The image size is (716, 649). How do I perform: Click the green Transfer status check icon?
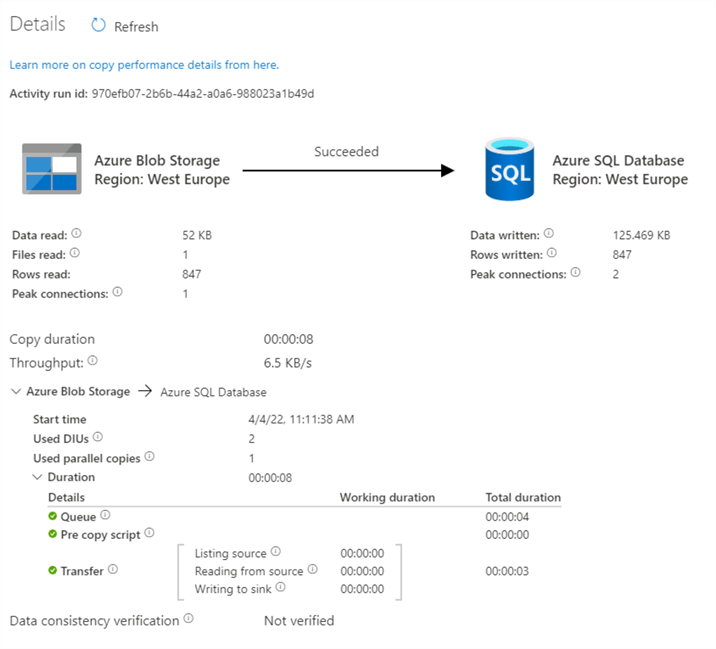tap(53, 570)
